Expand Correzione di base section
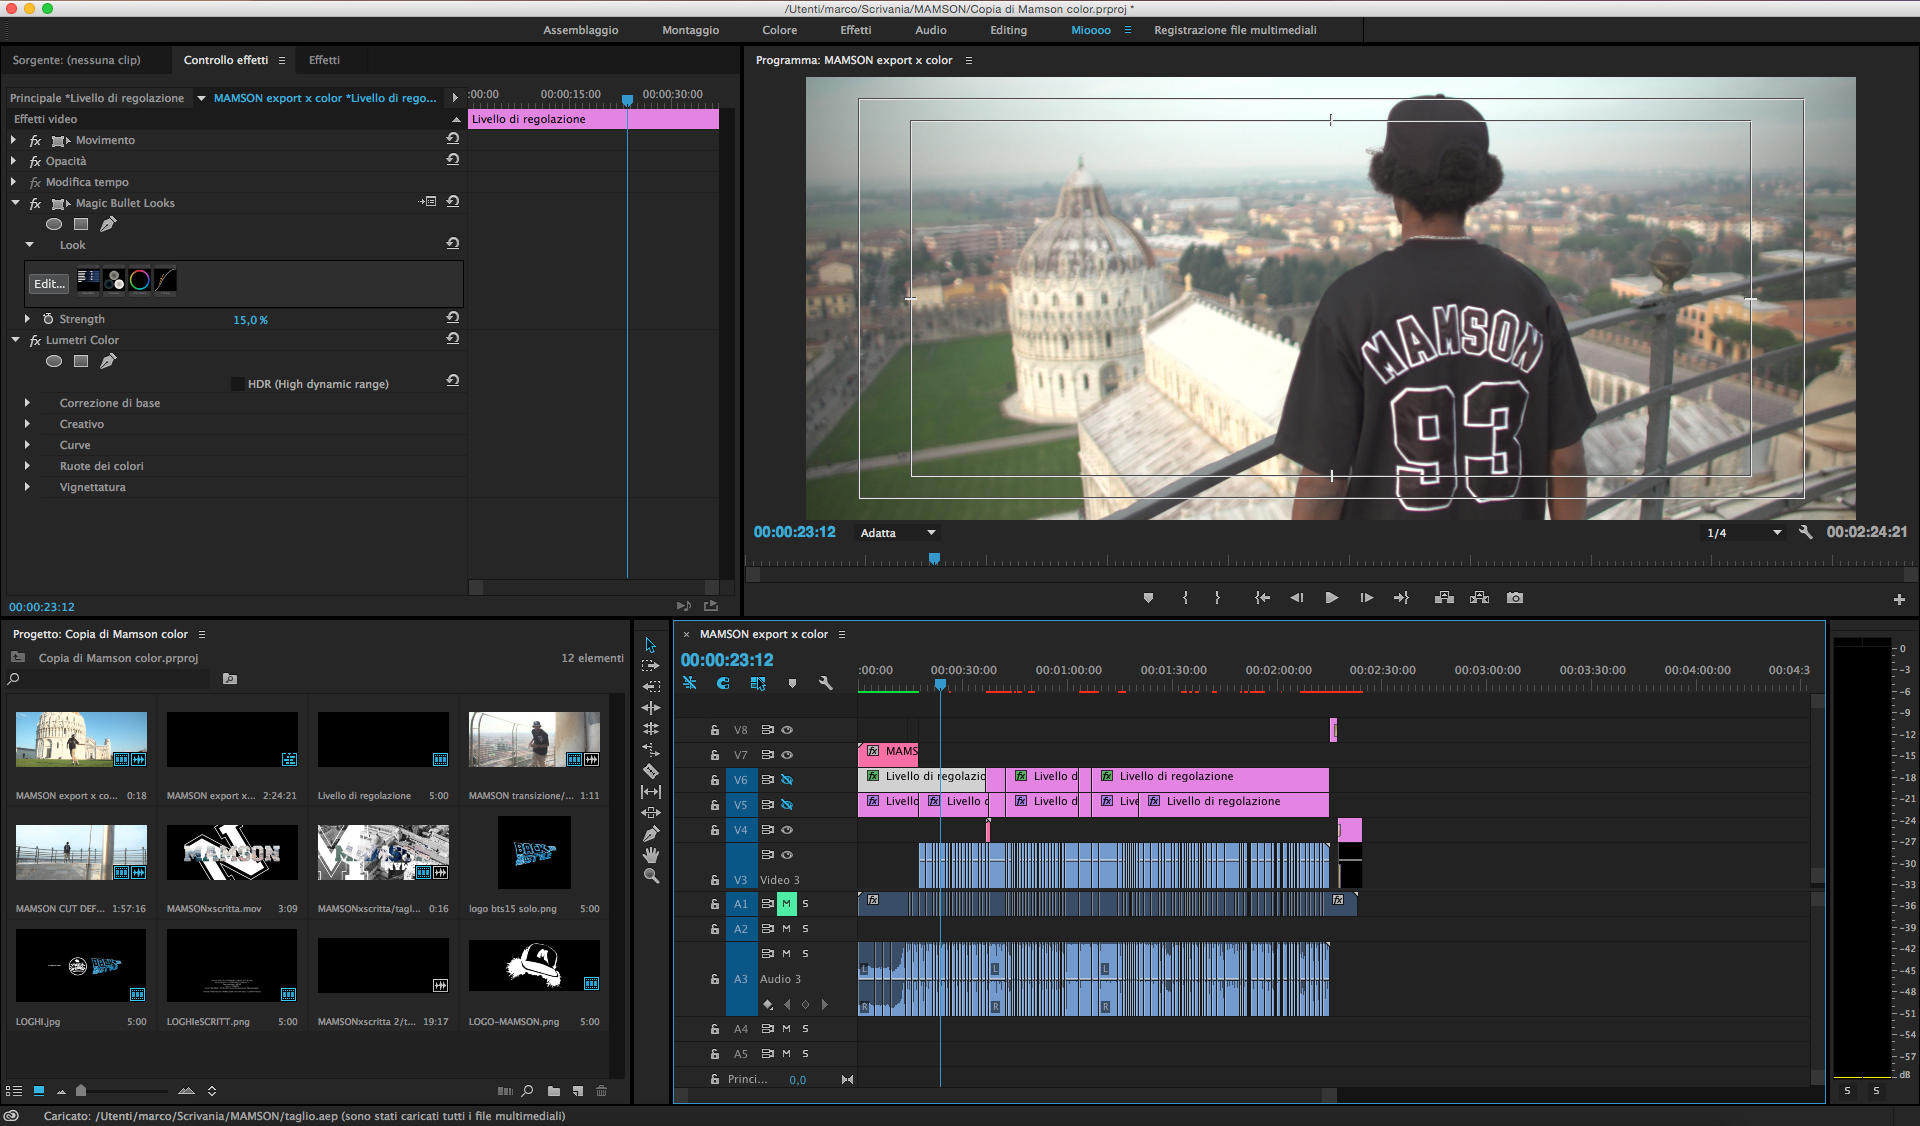Viewport: 1920px width, 1126px height. (27, 403)
